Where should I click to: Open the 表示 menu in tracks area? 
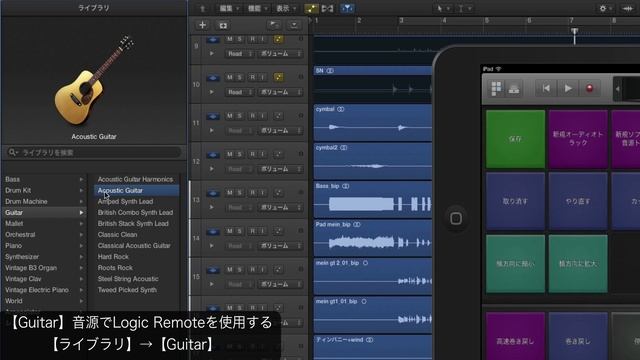coord(286,8)
